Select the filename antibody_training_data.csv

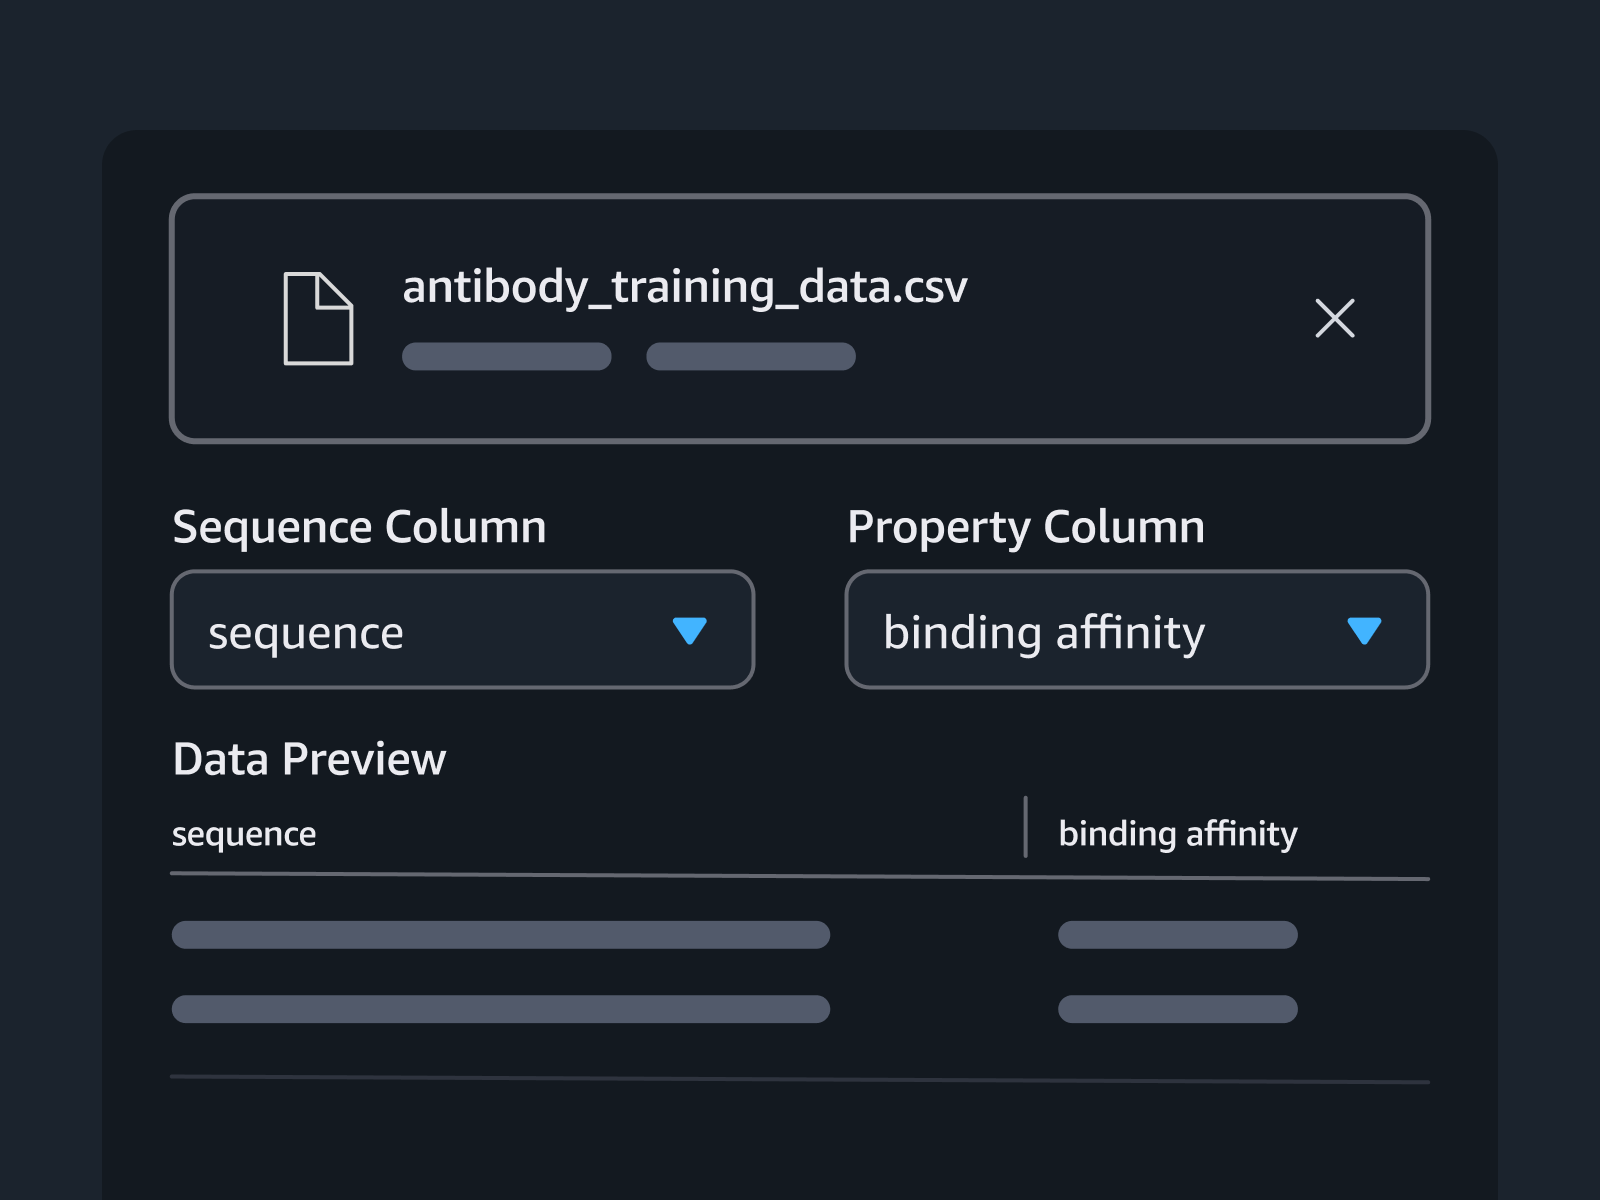coord(686,287)
